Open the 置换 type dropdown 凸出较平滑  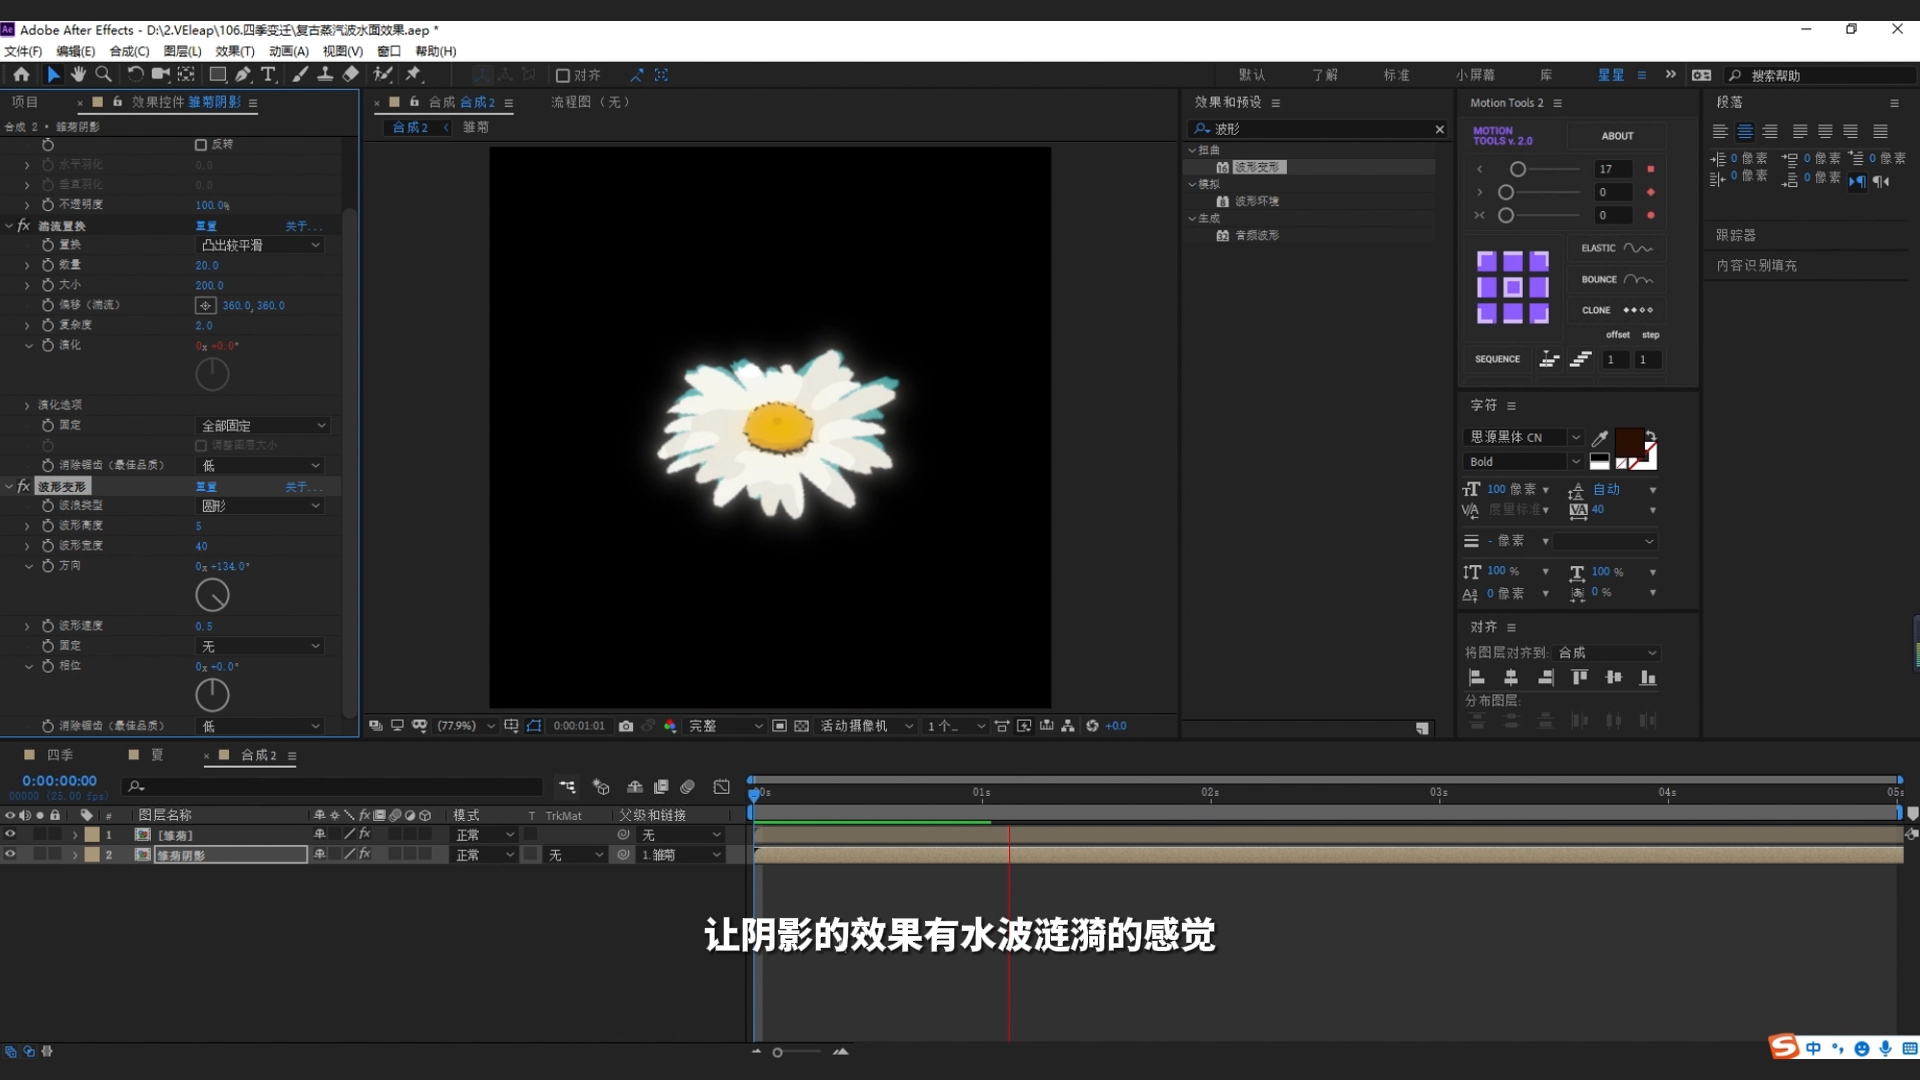[x=260, y=245]
